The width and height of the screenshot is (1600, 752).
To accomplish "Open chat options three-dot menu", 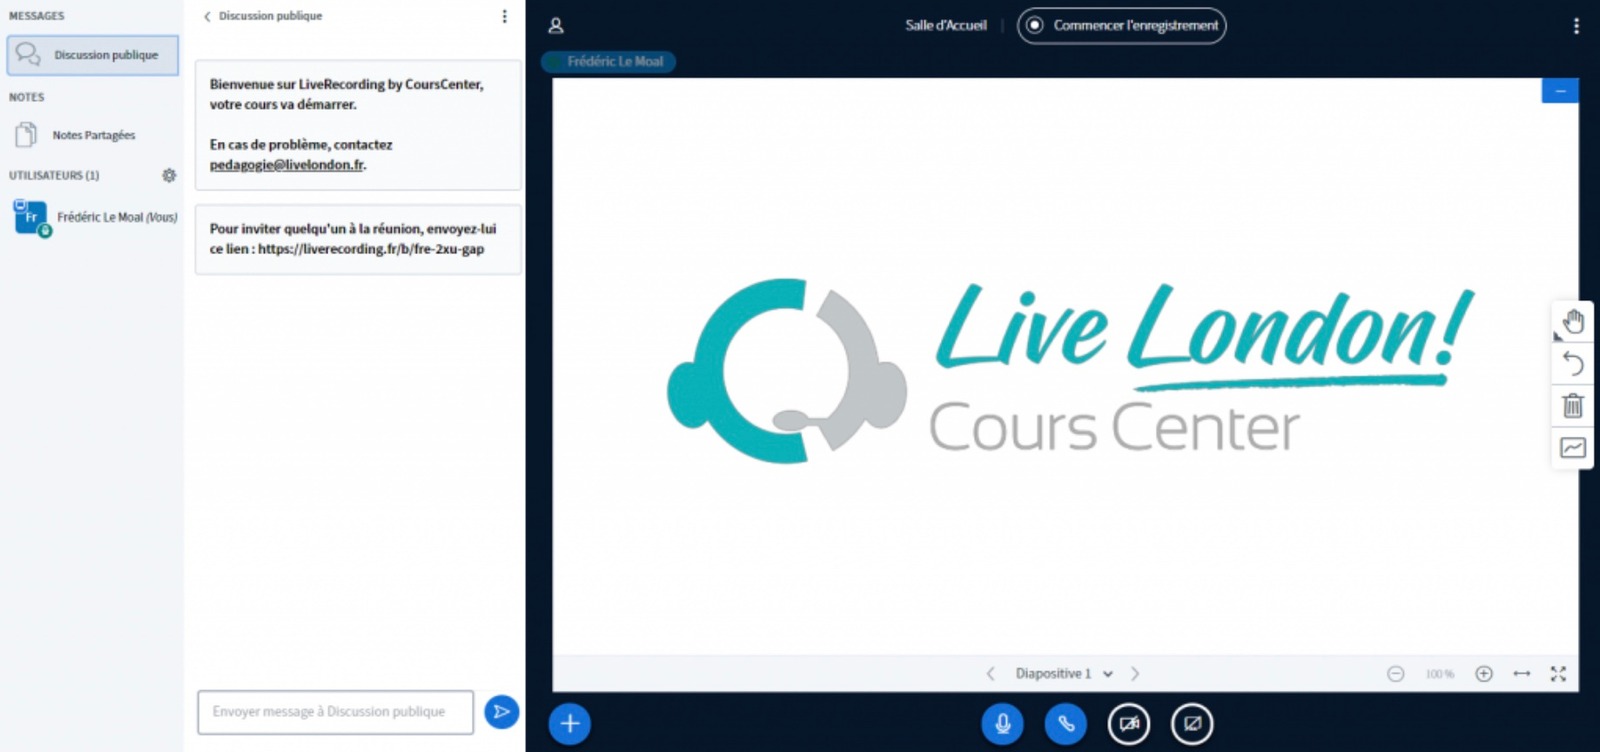I will [x=504, y=16].
